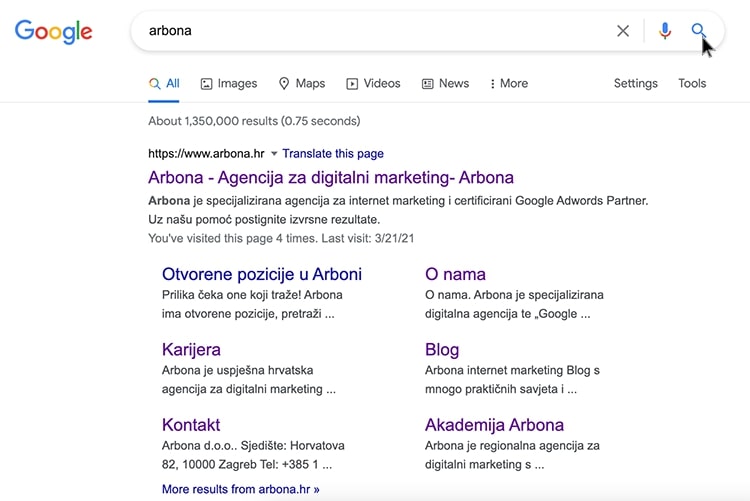Open Arbona - Agencija za digitalni marketing result
The width and height of the screenshot is (750, 501).
331,178
